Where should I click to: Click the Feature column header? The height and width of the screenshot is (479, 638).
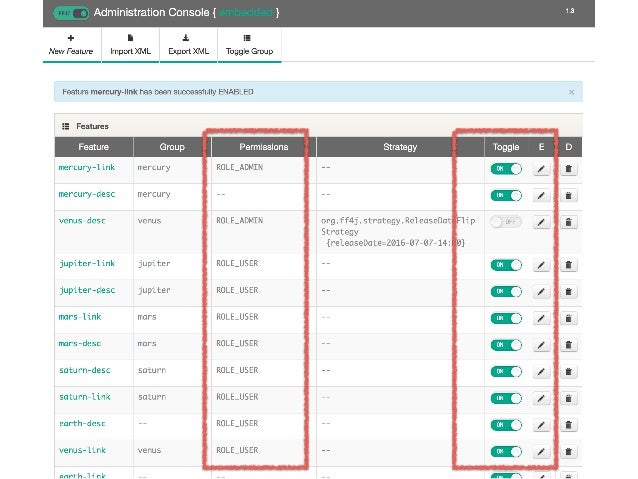coord(94,147)
